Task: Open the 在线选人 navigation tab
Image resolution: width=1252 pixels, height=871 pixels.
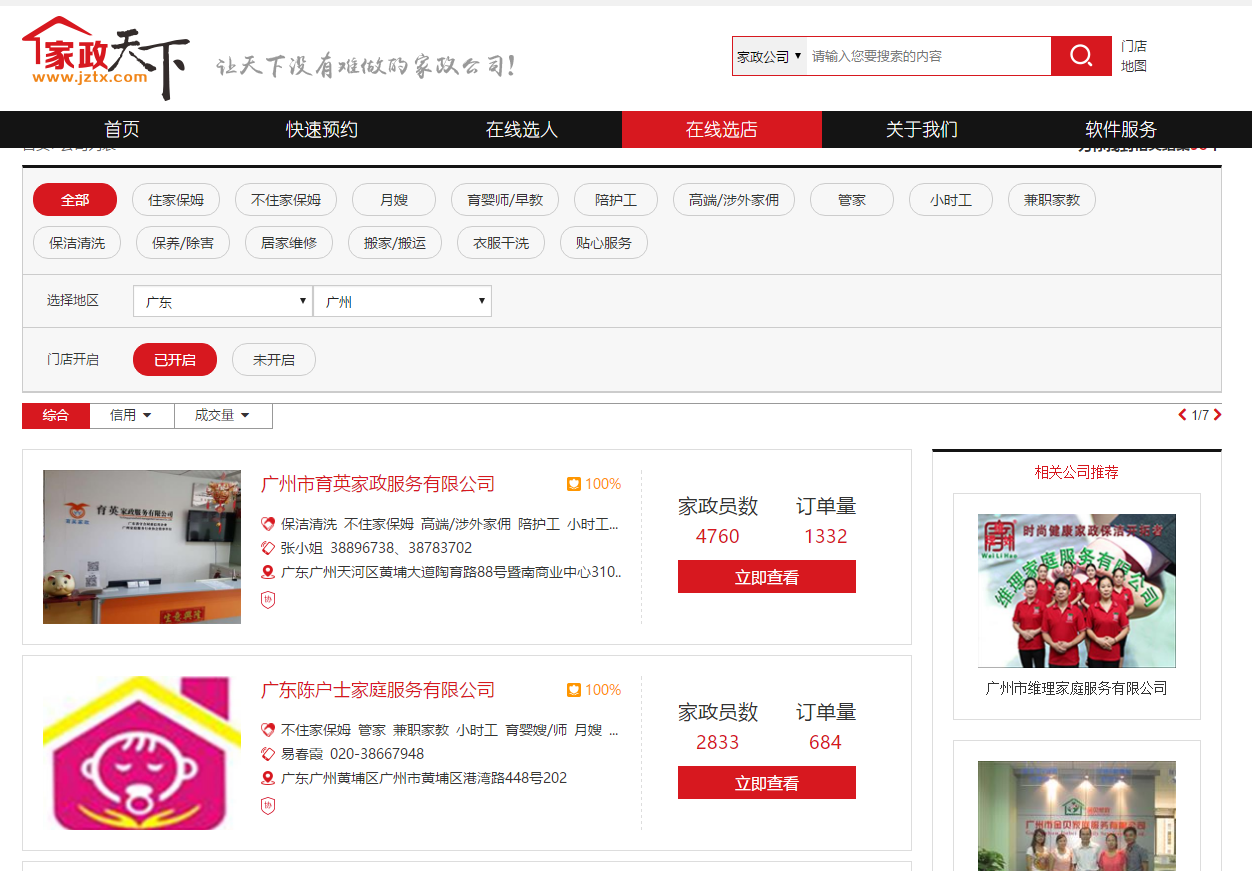Action: 522,130
